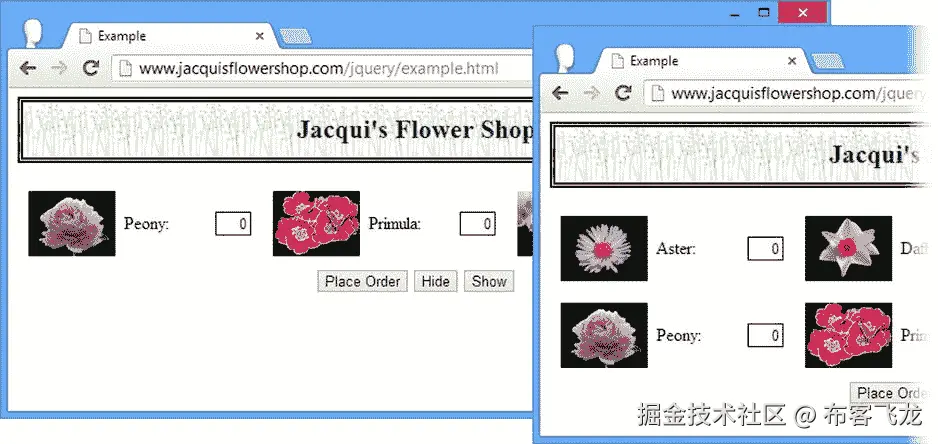The image size is (938, 444).
Task: Click the Jacqui's Flower Shop heading in the left window
Action: point(415,130)
